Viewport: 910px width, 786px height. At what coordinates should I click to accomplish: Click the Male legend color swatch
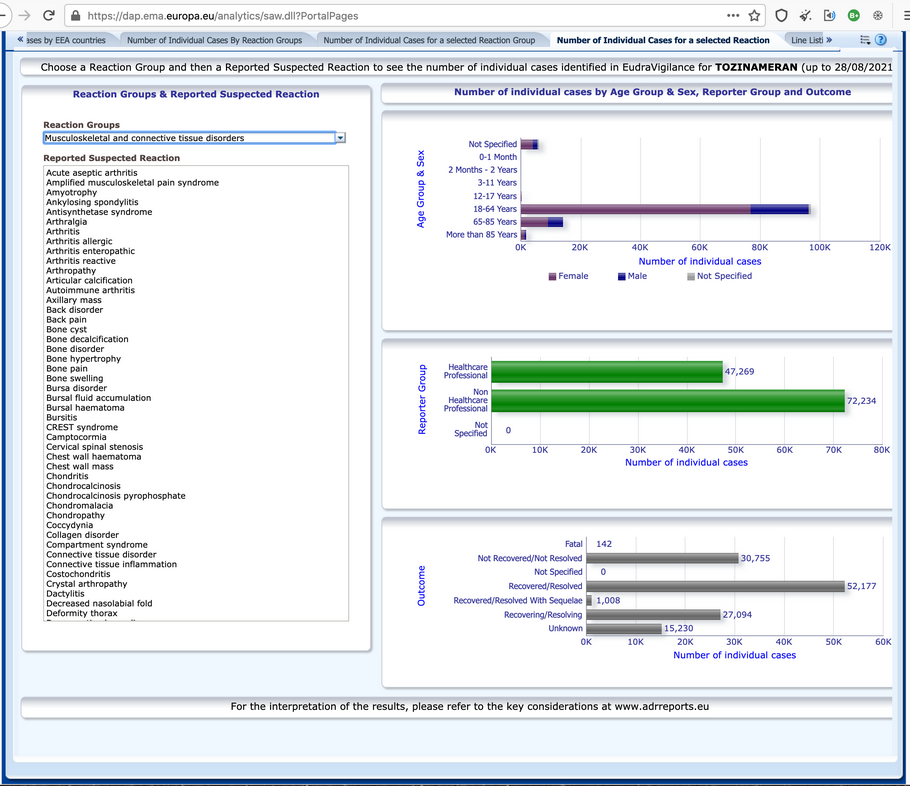(x=622, y=277)
